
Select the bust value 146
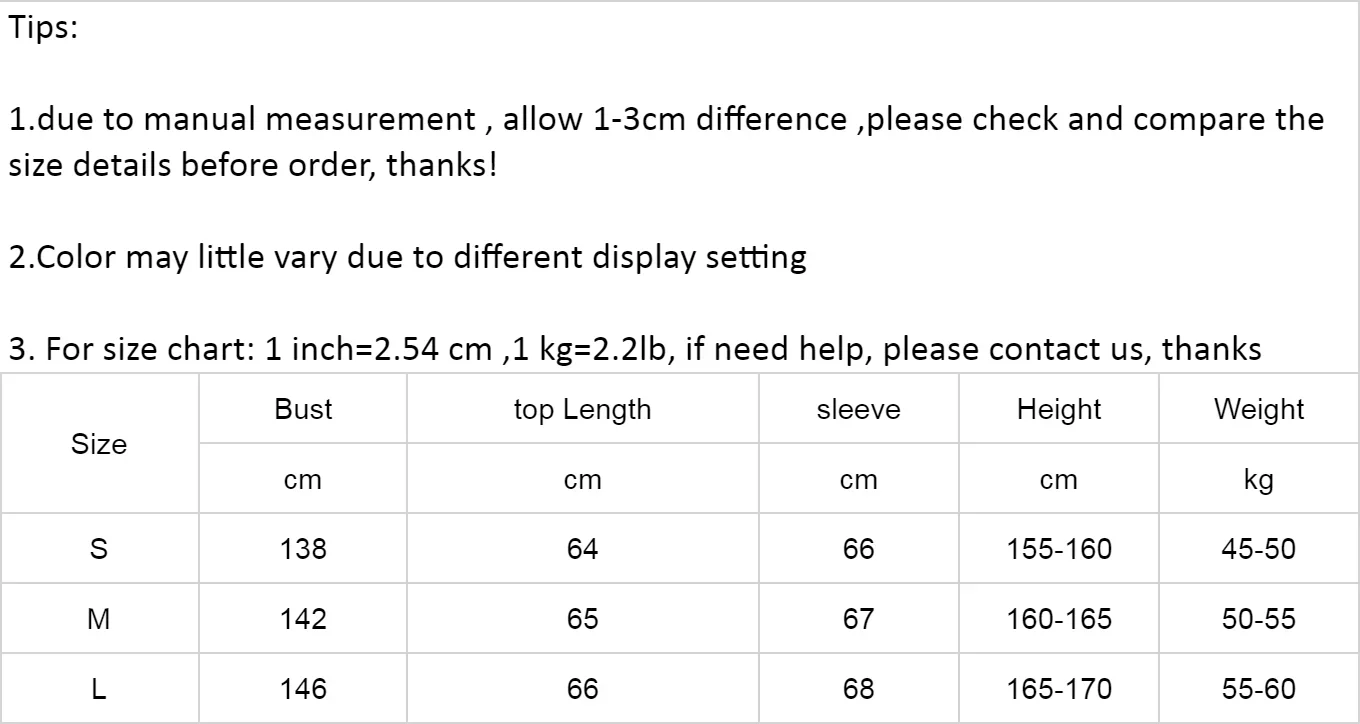pos(303,689)
